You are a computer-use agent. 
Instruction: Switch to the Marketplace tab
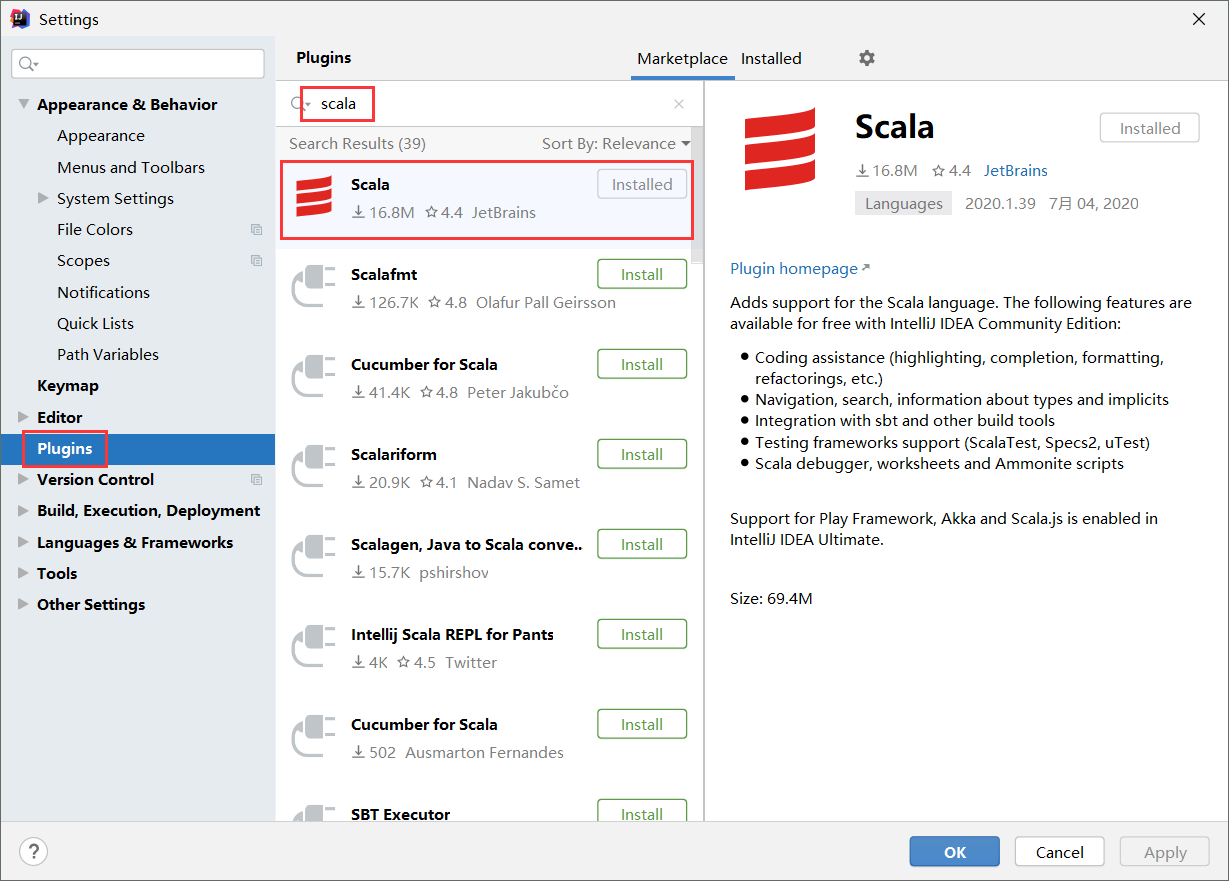(x=682, y=59)
